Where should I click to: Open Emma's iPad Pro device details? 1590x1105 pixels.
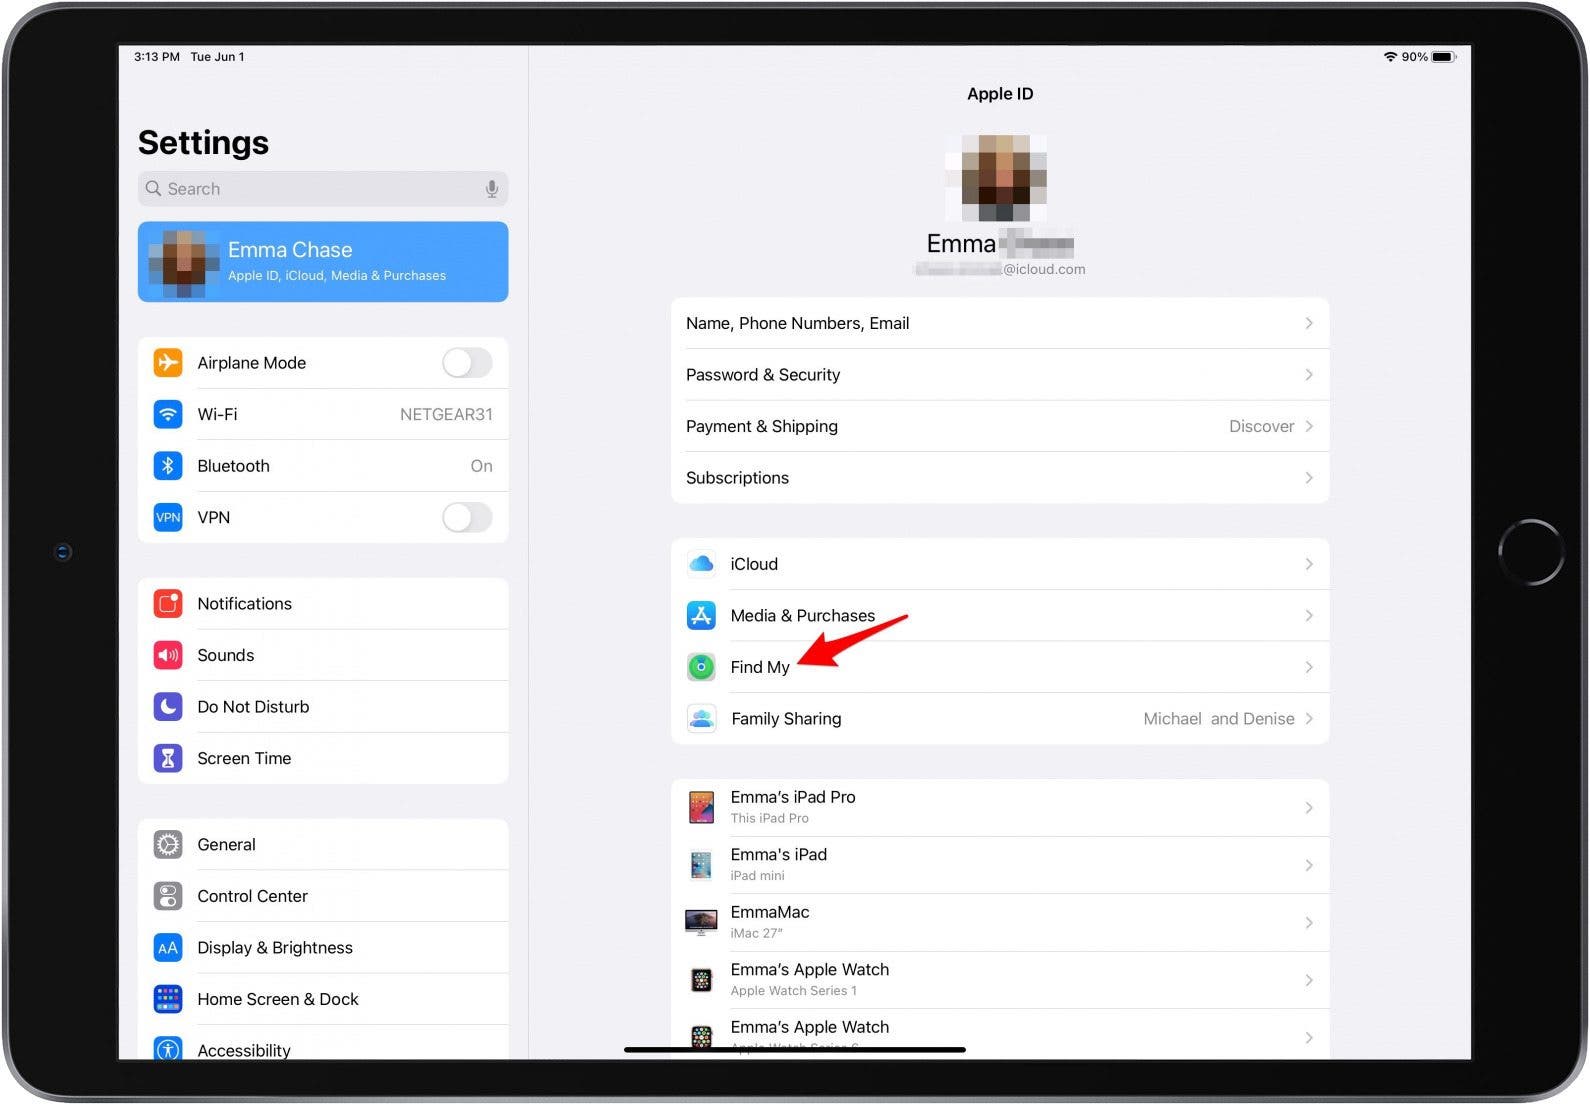pyautogui.click(x=1000, y=807)
